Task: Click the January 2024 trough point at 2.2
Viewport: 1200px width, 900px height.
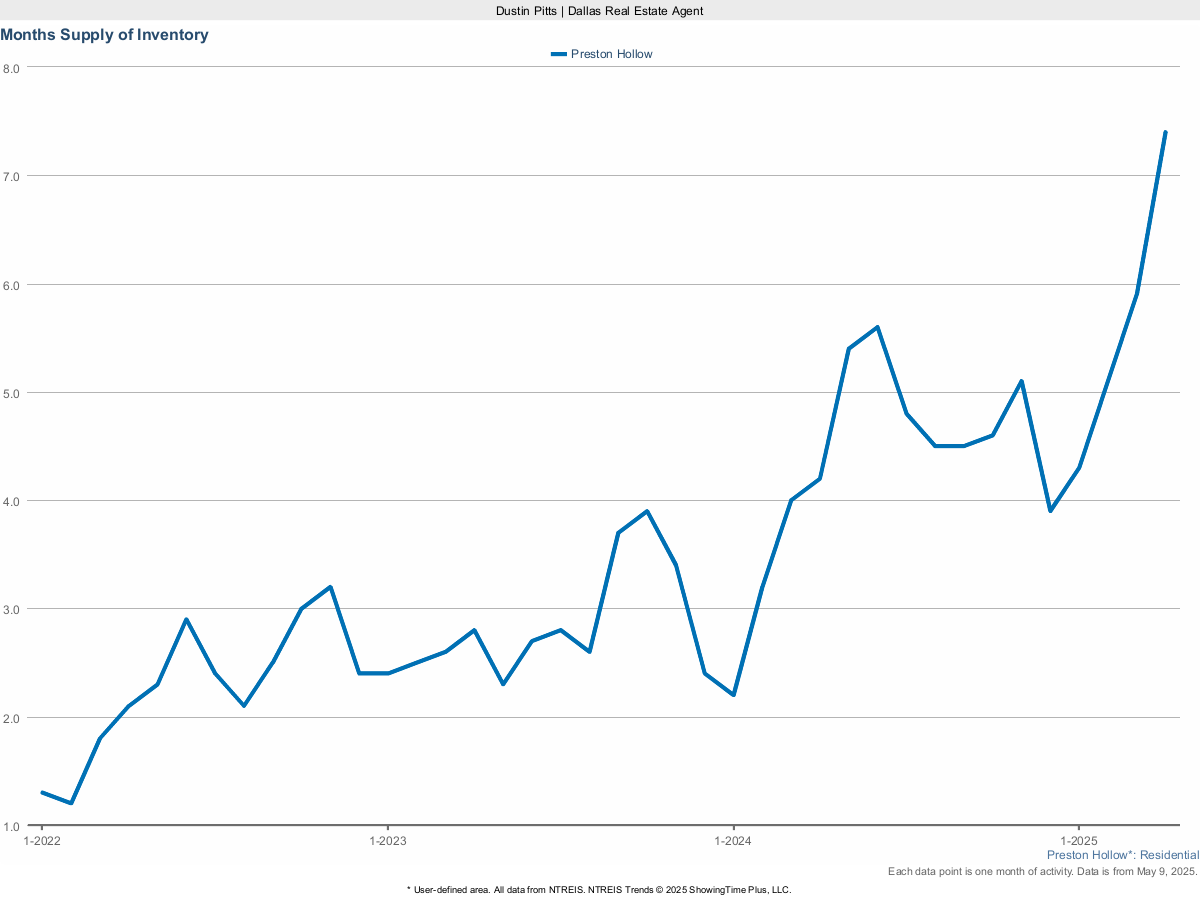Action: 733,695
